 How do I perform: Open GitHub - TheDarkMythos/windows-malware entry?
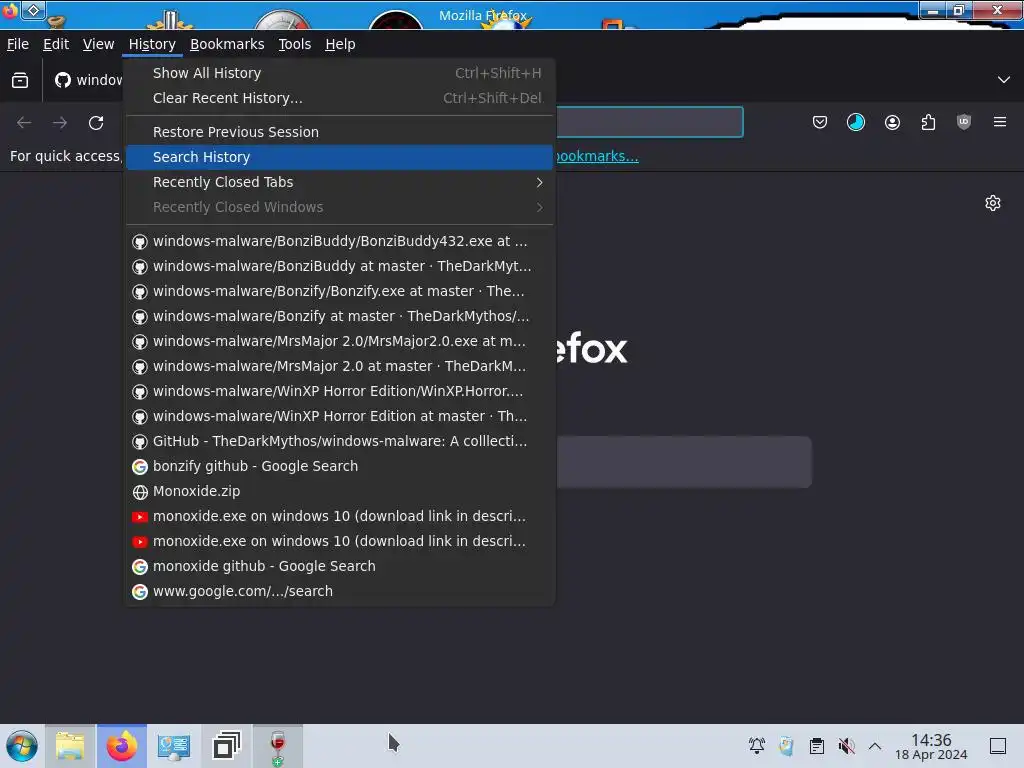340,441
